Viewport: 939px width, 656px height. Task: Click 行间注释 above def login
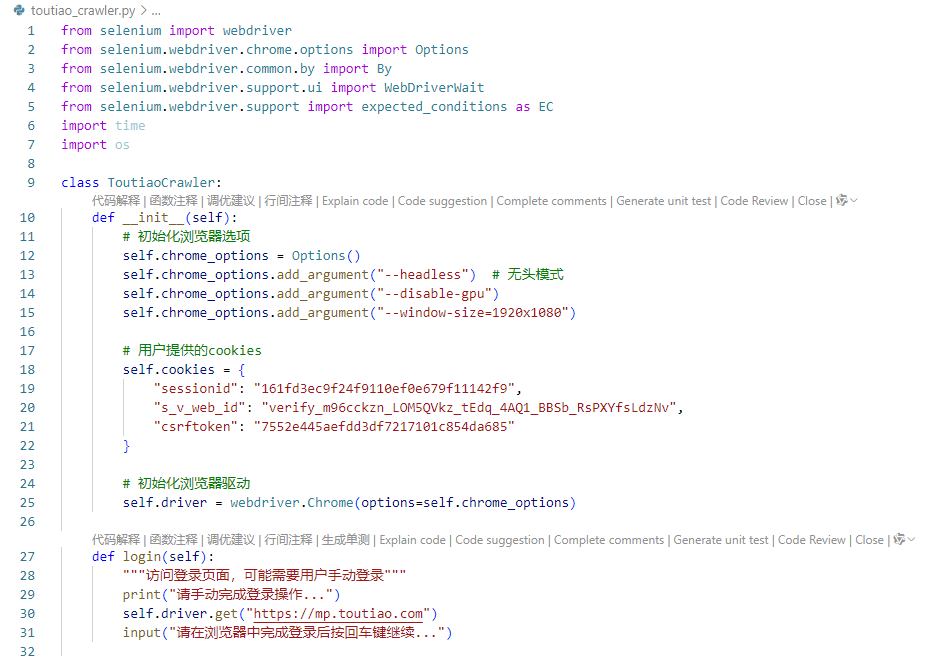[288, 540]
